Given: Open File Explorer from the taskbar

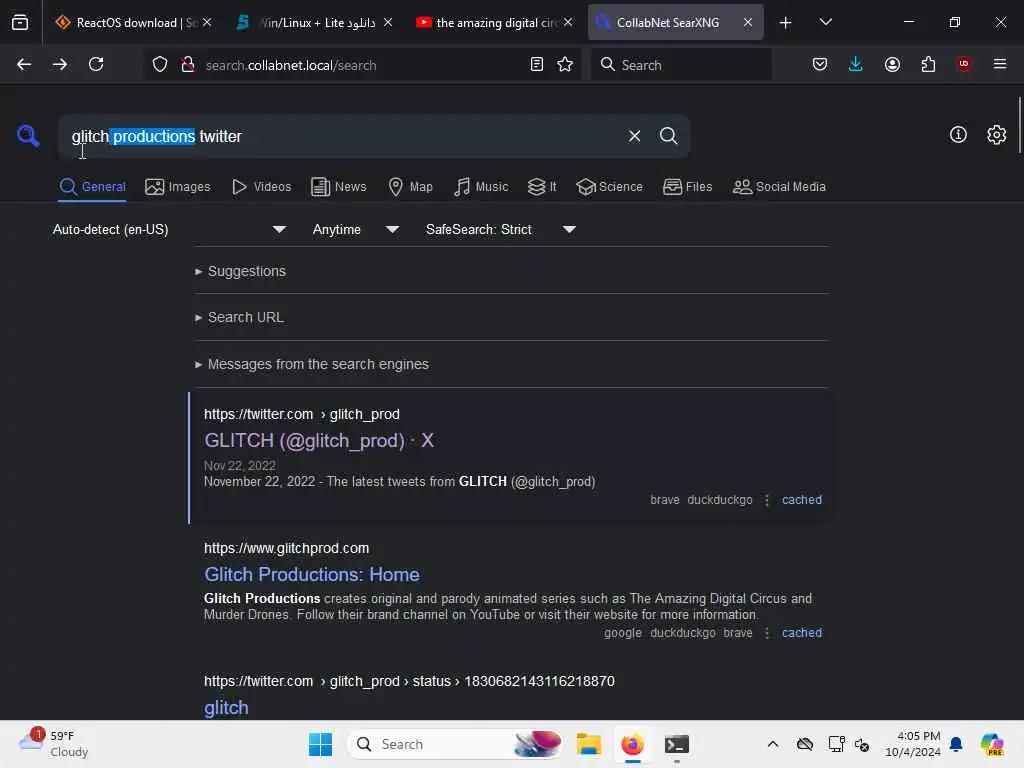Looking at the screenshot, I should (x=588, y=744).
